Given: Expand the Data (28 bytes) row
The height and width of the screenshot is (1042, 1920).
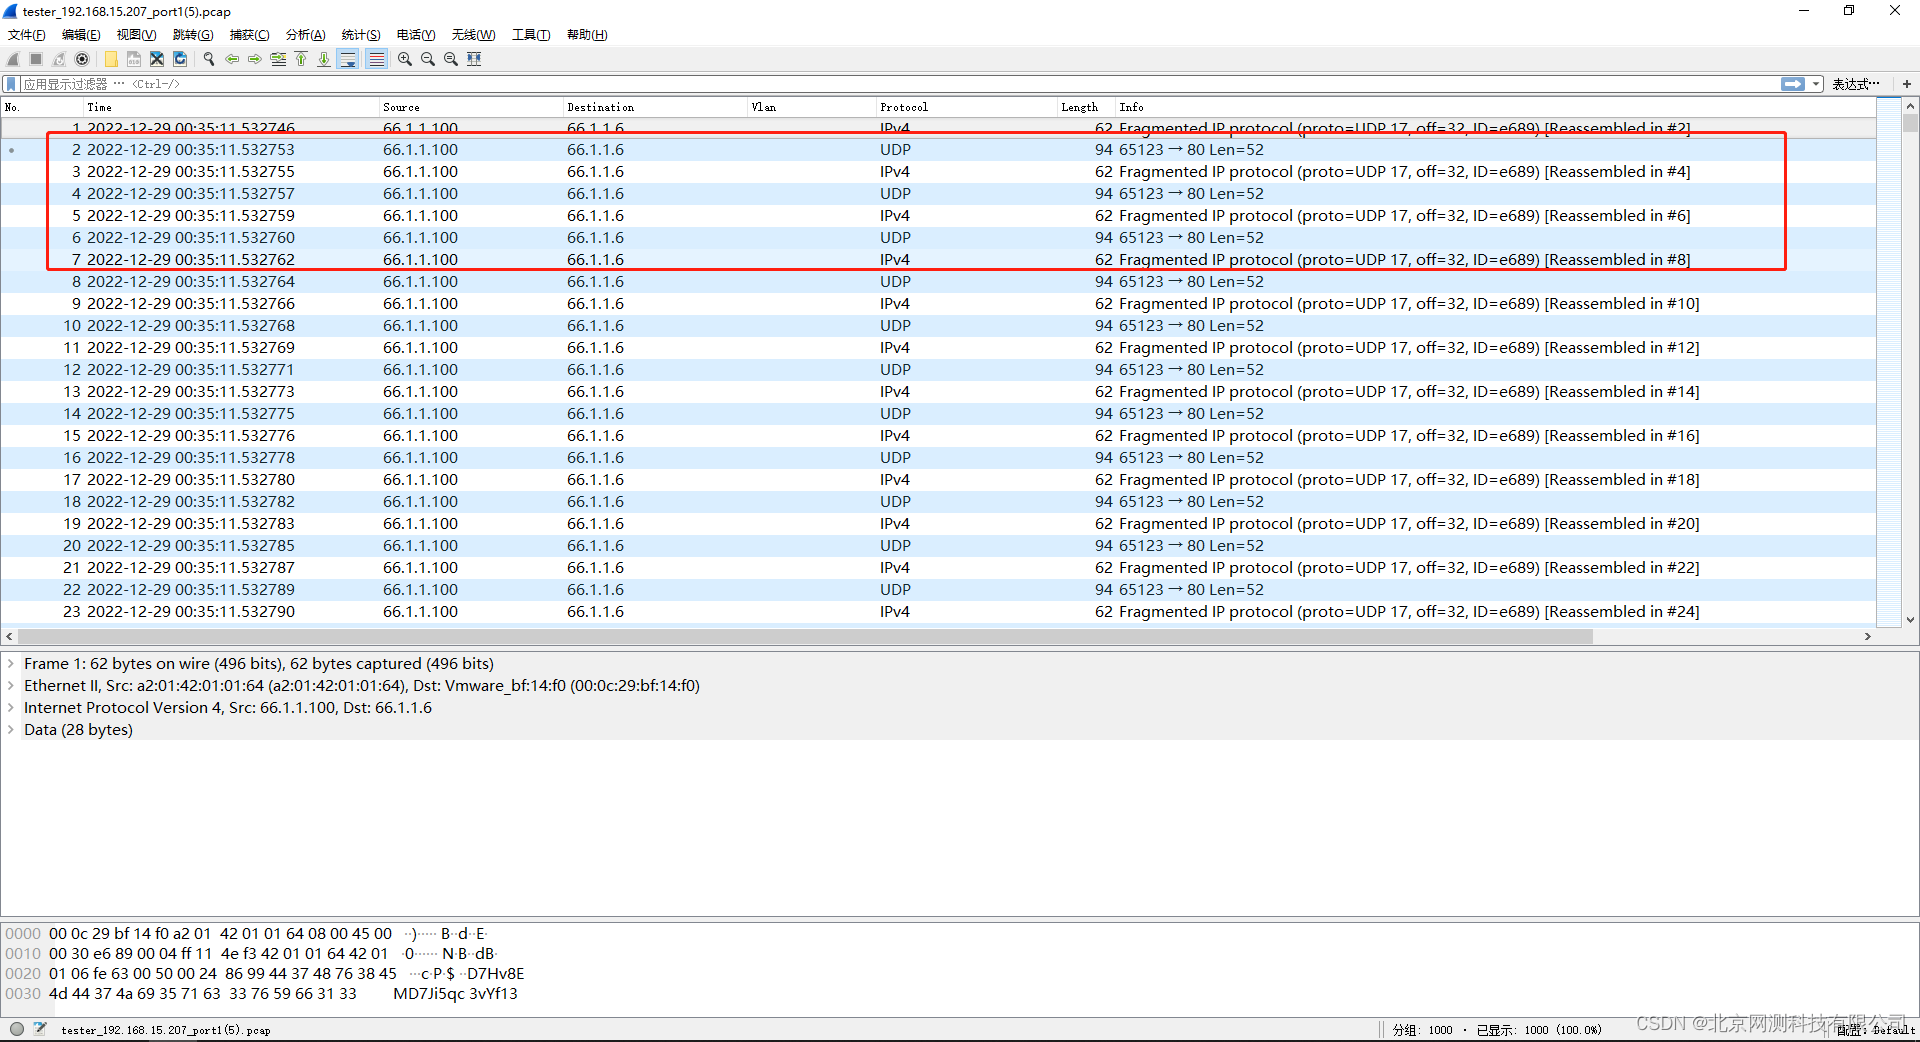Looking at the screenshot, I should pos(11,729).
